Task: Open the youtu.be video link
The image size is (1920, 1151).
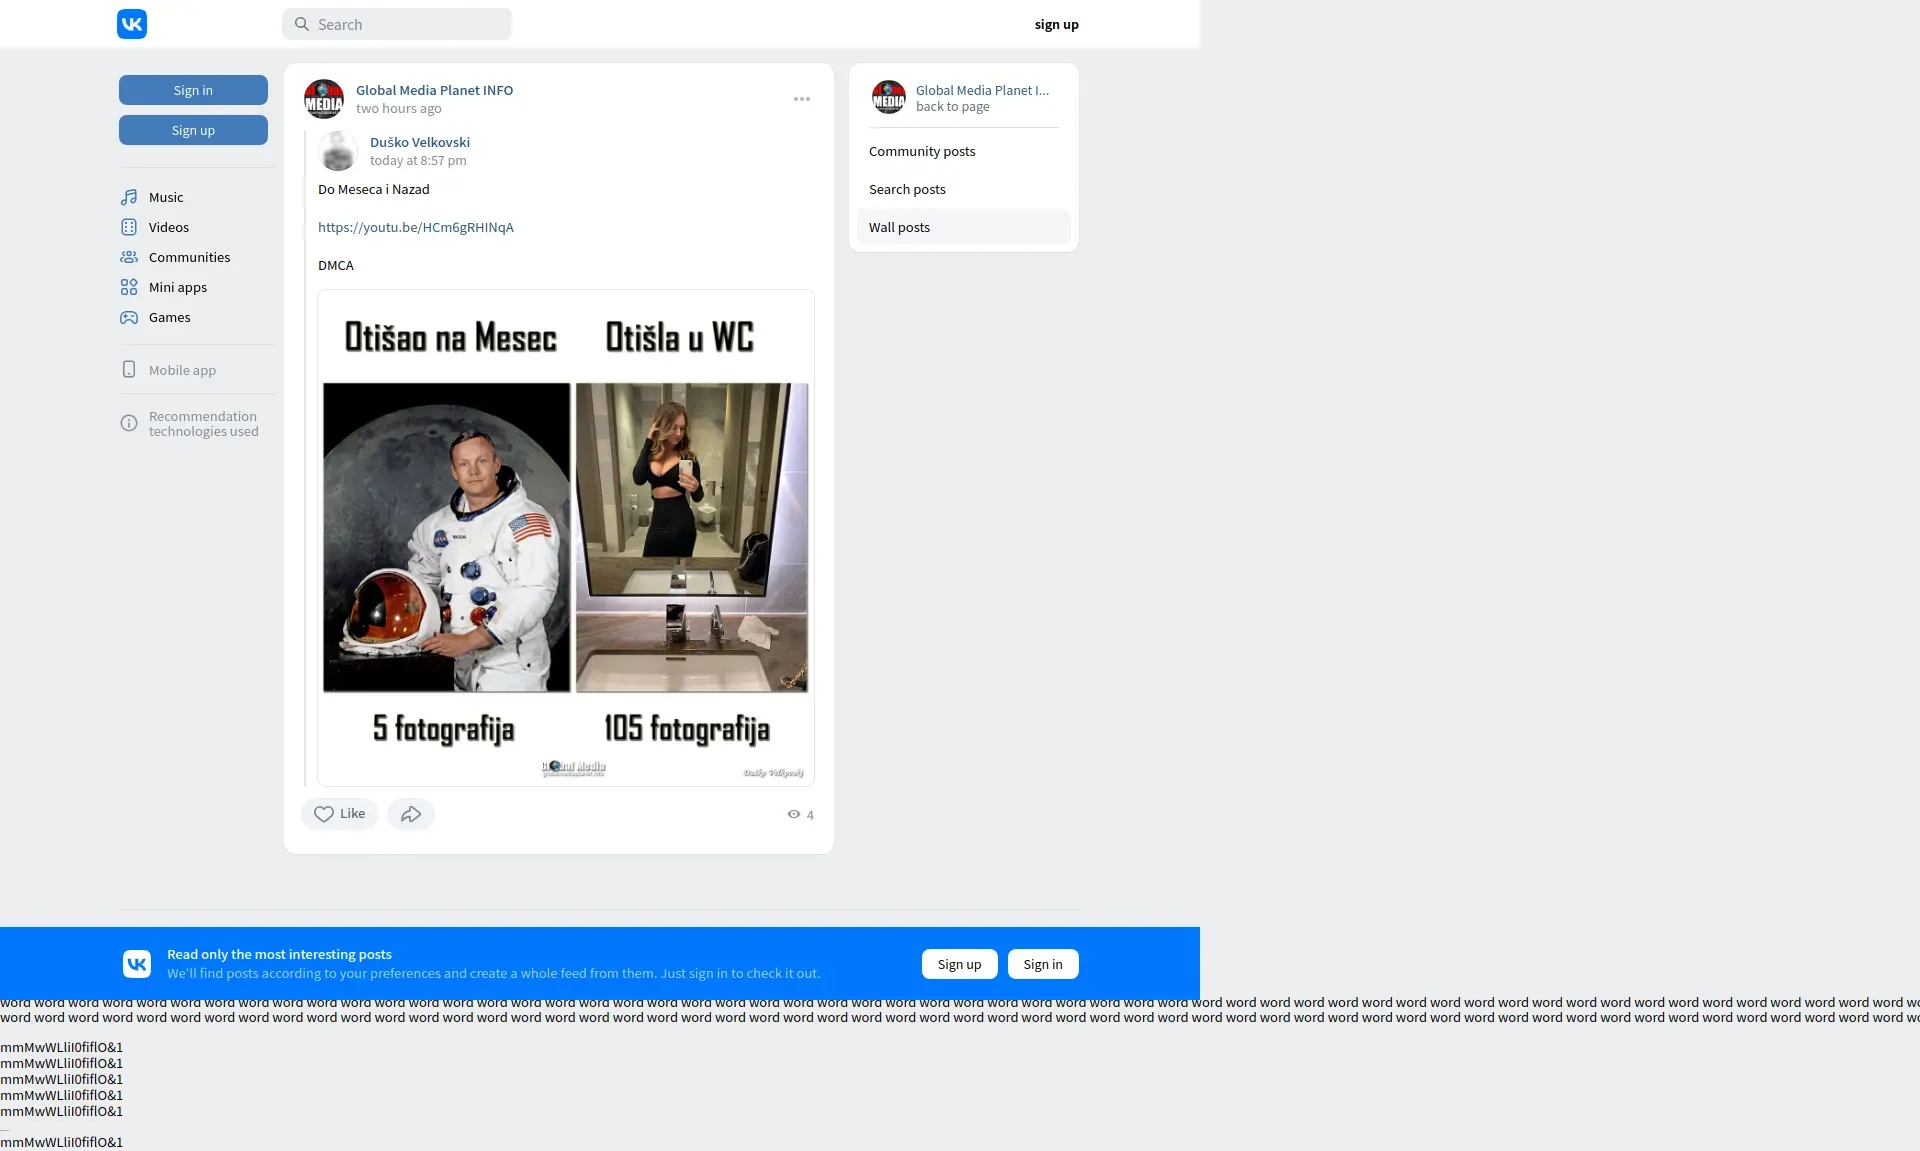Action: coord(416,228)
